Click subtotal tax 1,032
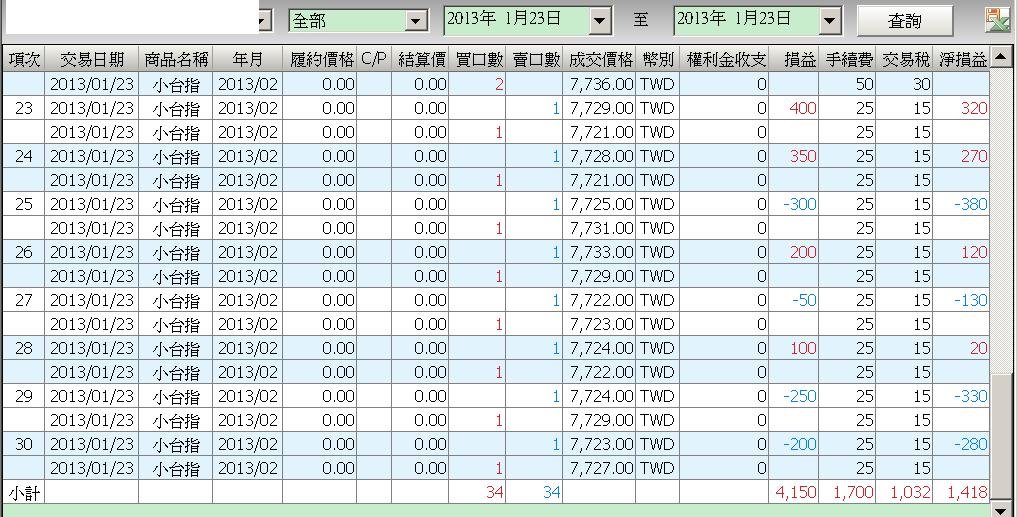The width and height of the screenshot is (1018, 517). (x=910, y=492)
